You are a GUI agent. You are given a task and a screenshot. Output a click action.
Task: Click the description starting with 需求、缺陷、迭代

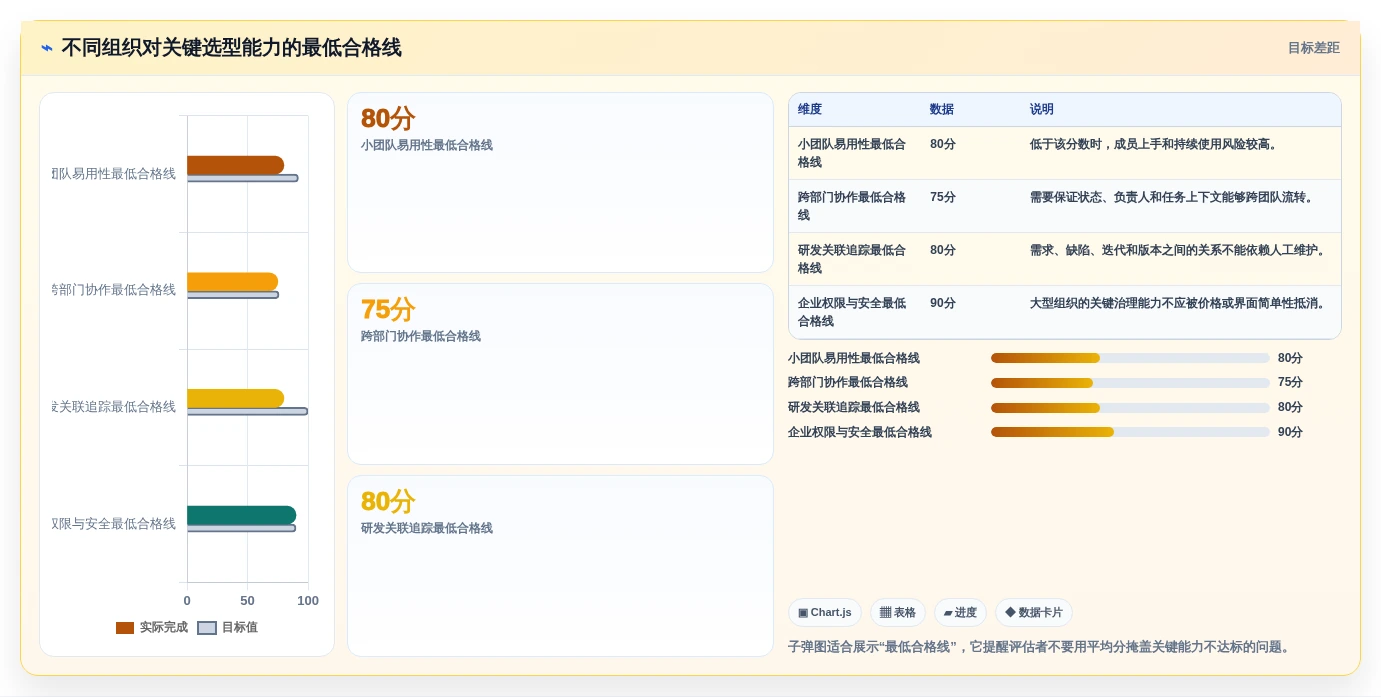click(x=1179, y=250)
